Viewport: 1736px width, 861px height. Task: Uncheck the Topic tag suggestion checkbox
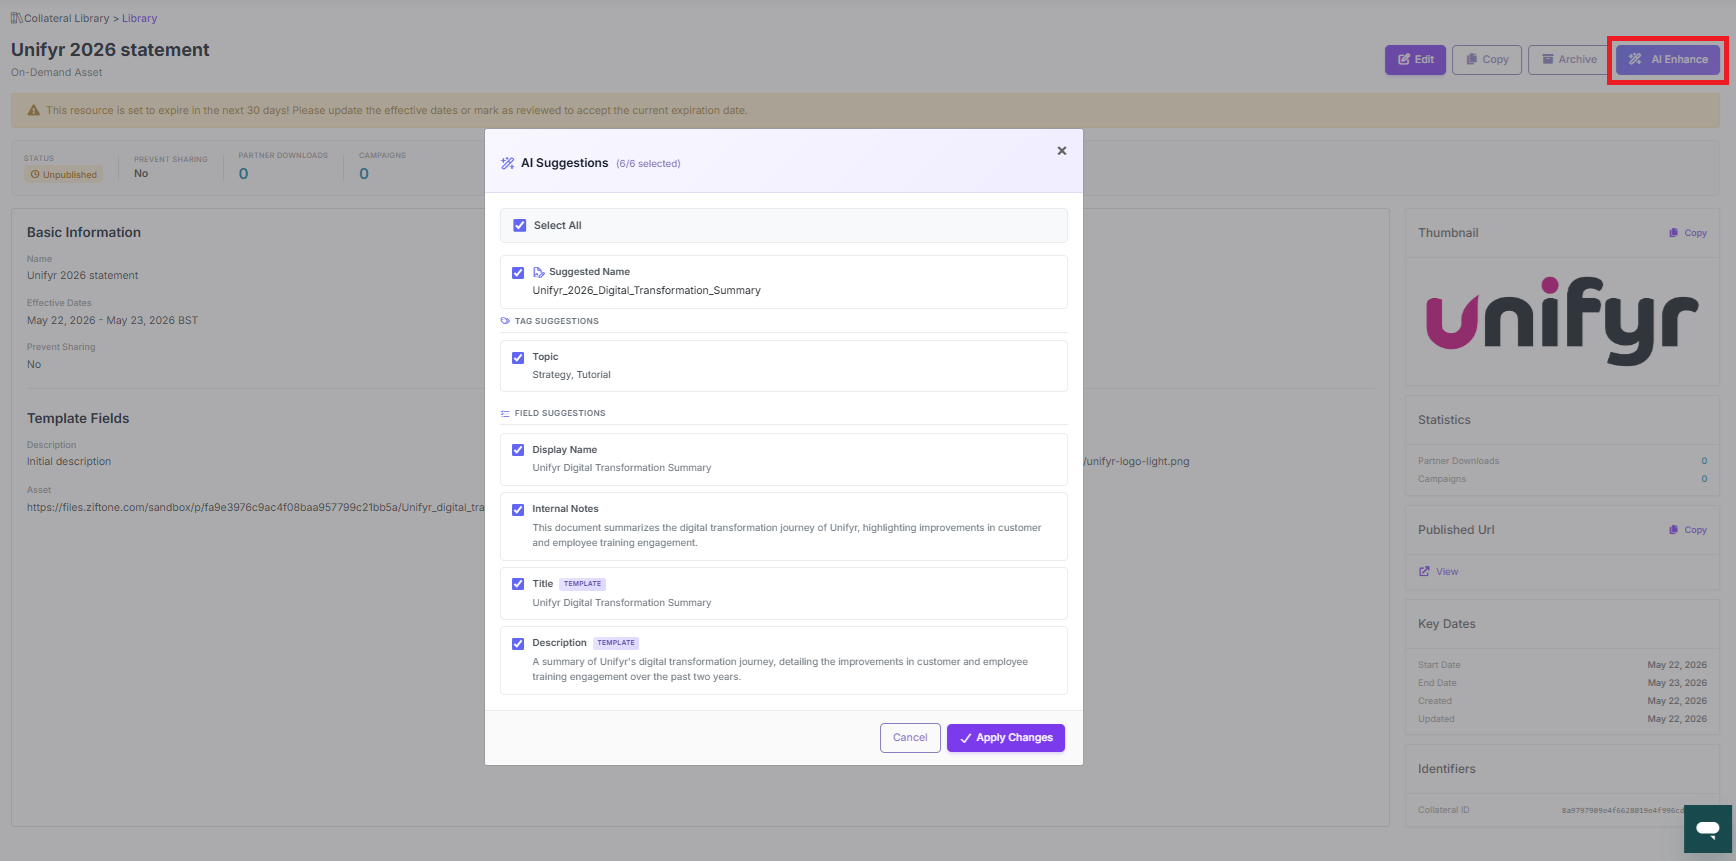click(518, 358)
